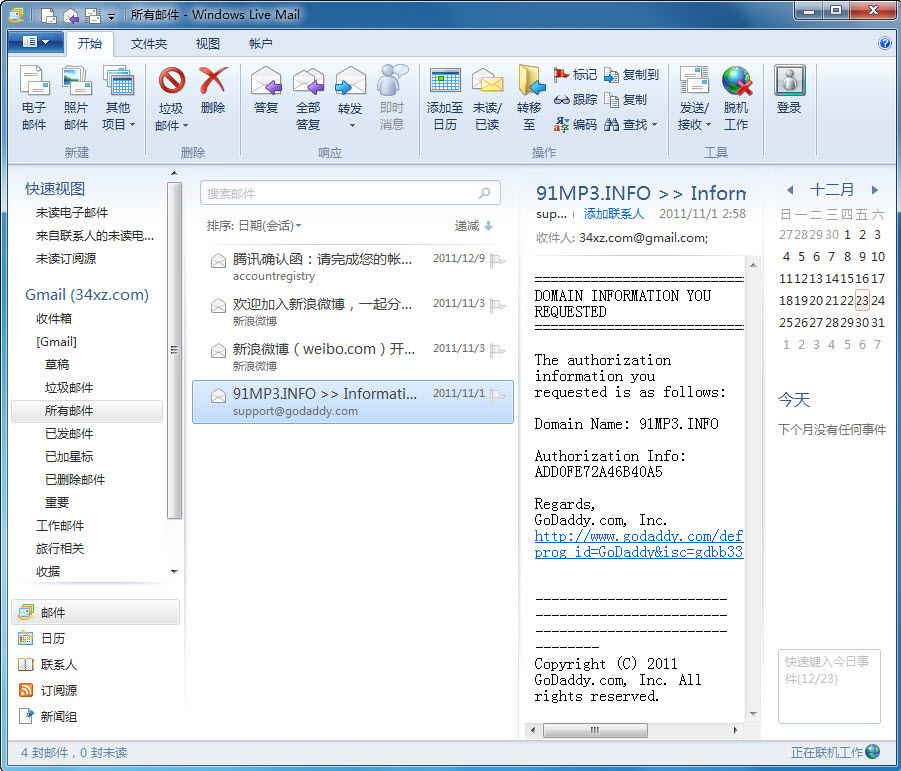This screenshot has height=771, width=901.
Task: Open the 已发邮件 folder
Action: point(69,433)
